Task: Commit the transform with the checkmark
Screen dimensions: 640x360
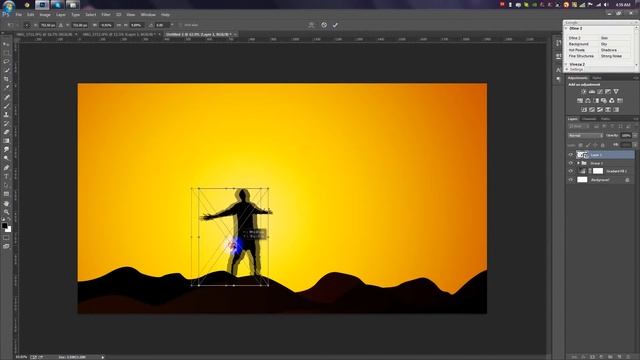Action: pos(335,25)
